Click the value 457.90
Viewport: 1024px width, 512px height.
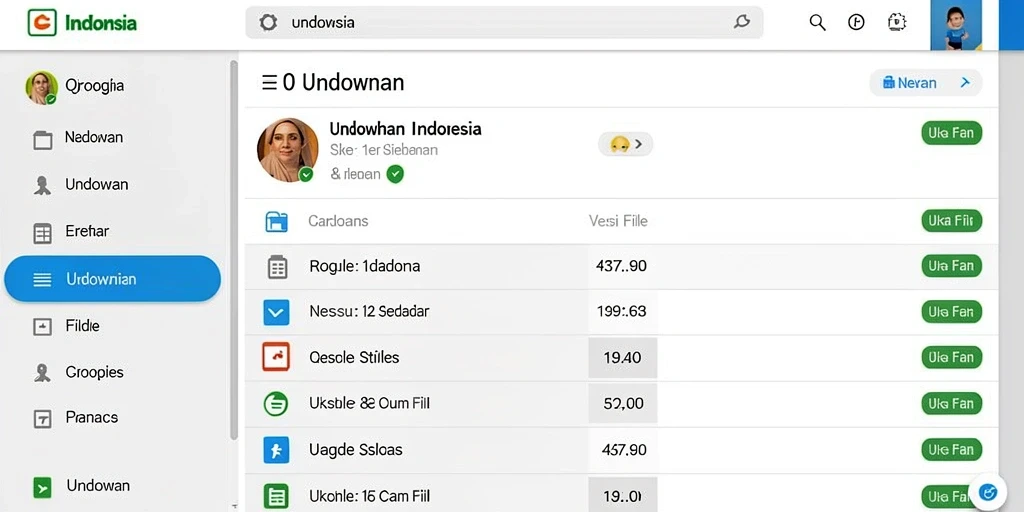tap(624, 450)
